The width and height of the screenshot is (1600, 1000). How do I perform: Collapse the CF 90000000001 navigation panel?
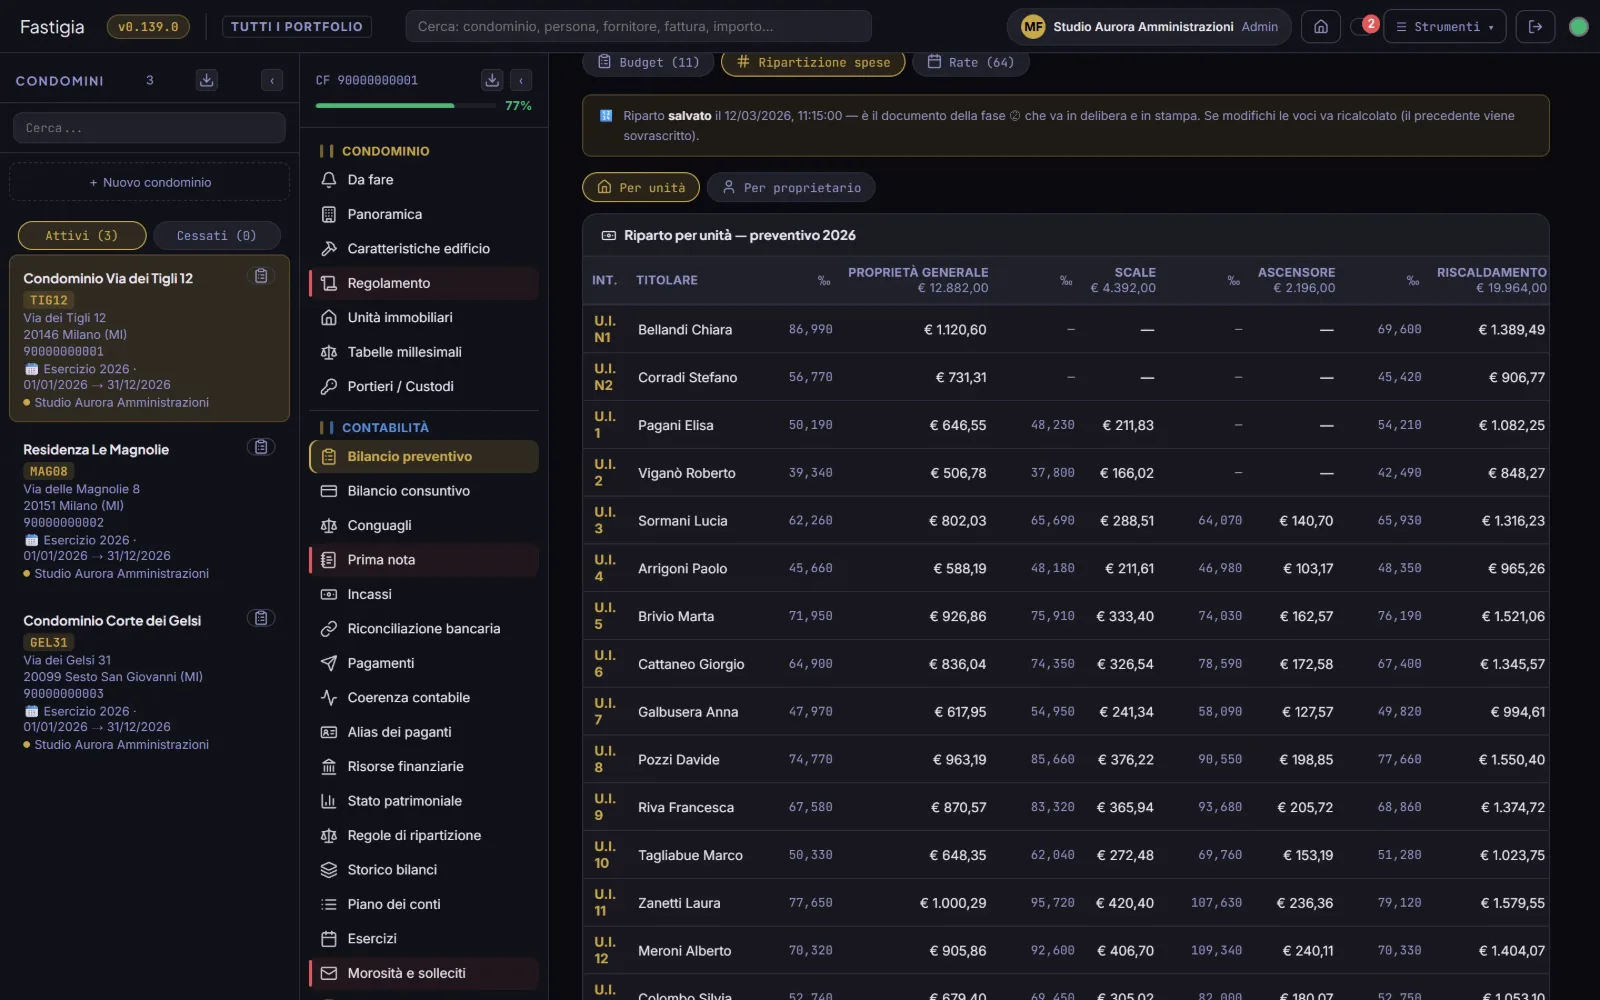coord(521,81)
